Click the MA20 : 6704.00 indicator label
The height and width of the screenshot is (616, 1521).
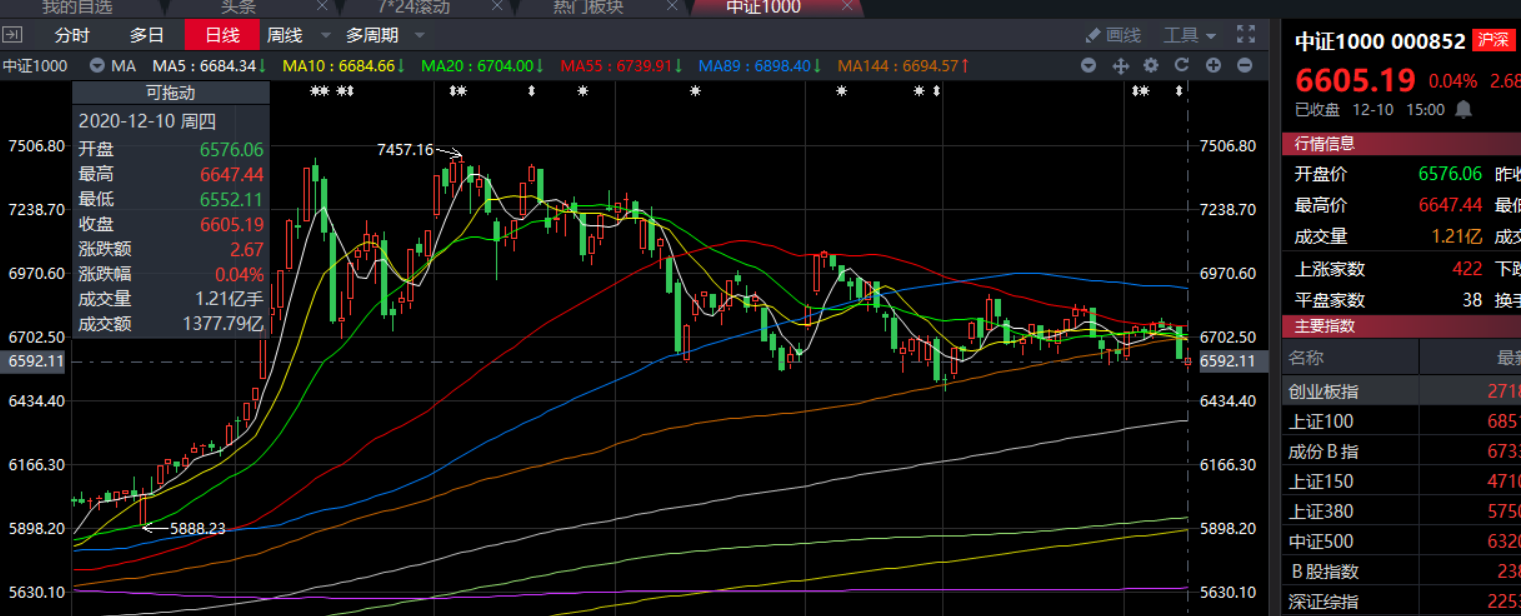(x=483, y=66)
